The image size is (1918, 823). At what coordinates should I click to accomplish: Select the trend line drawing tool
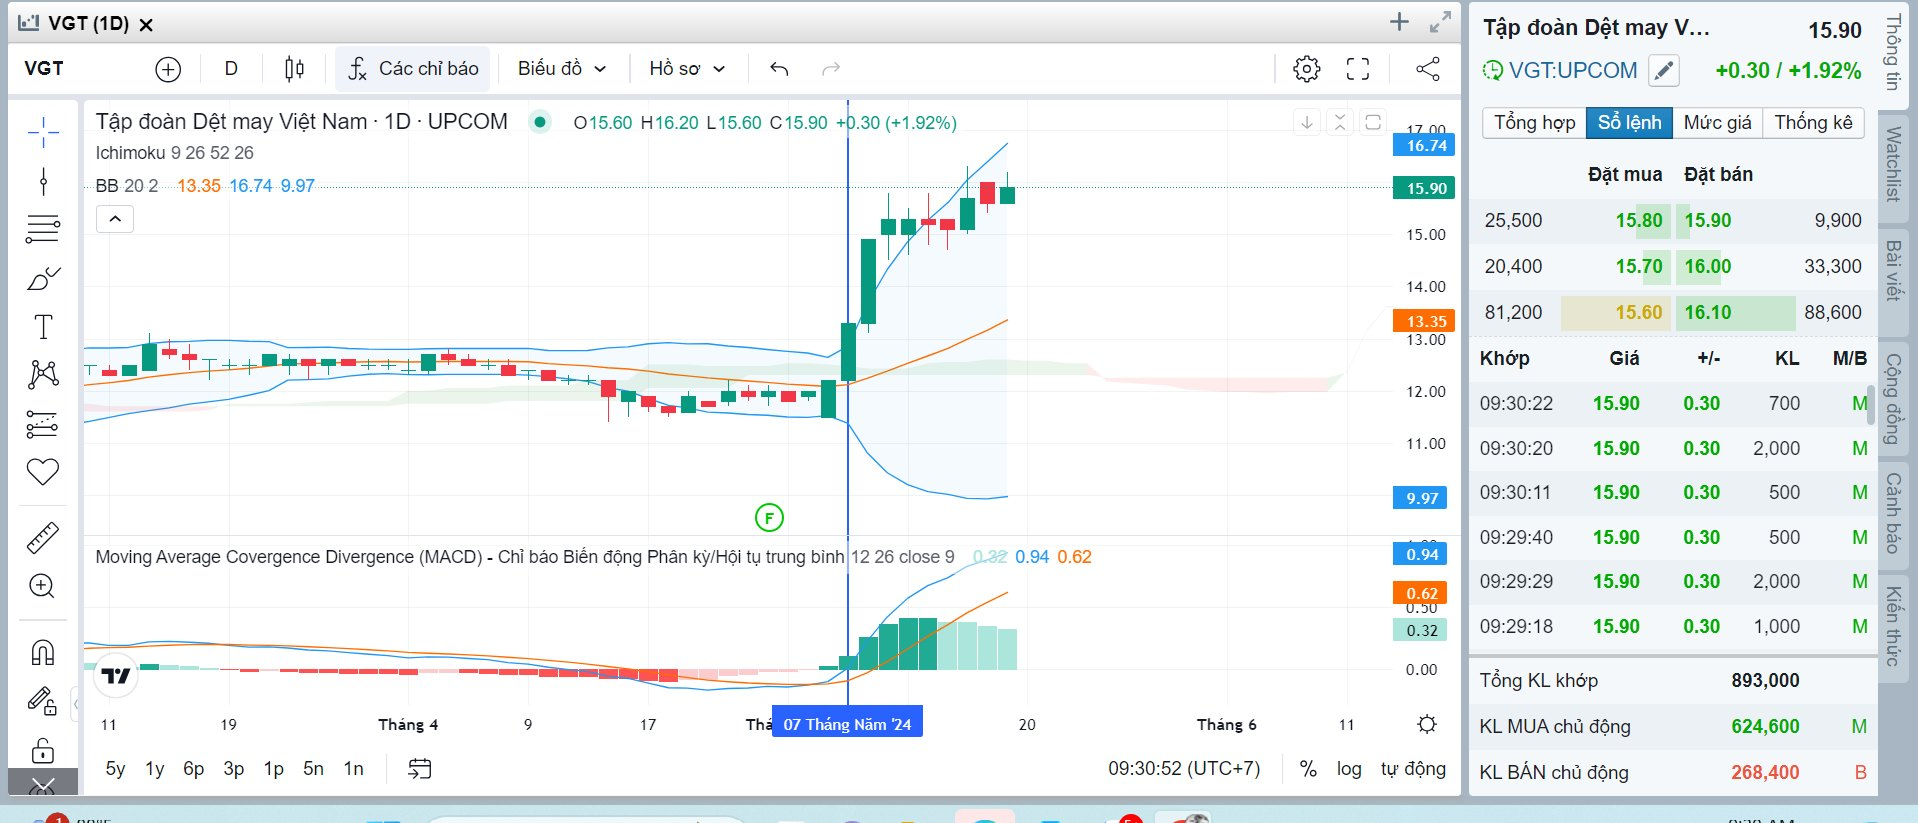click(43, 181)
